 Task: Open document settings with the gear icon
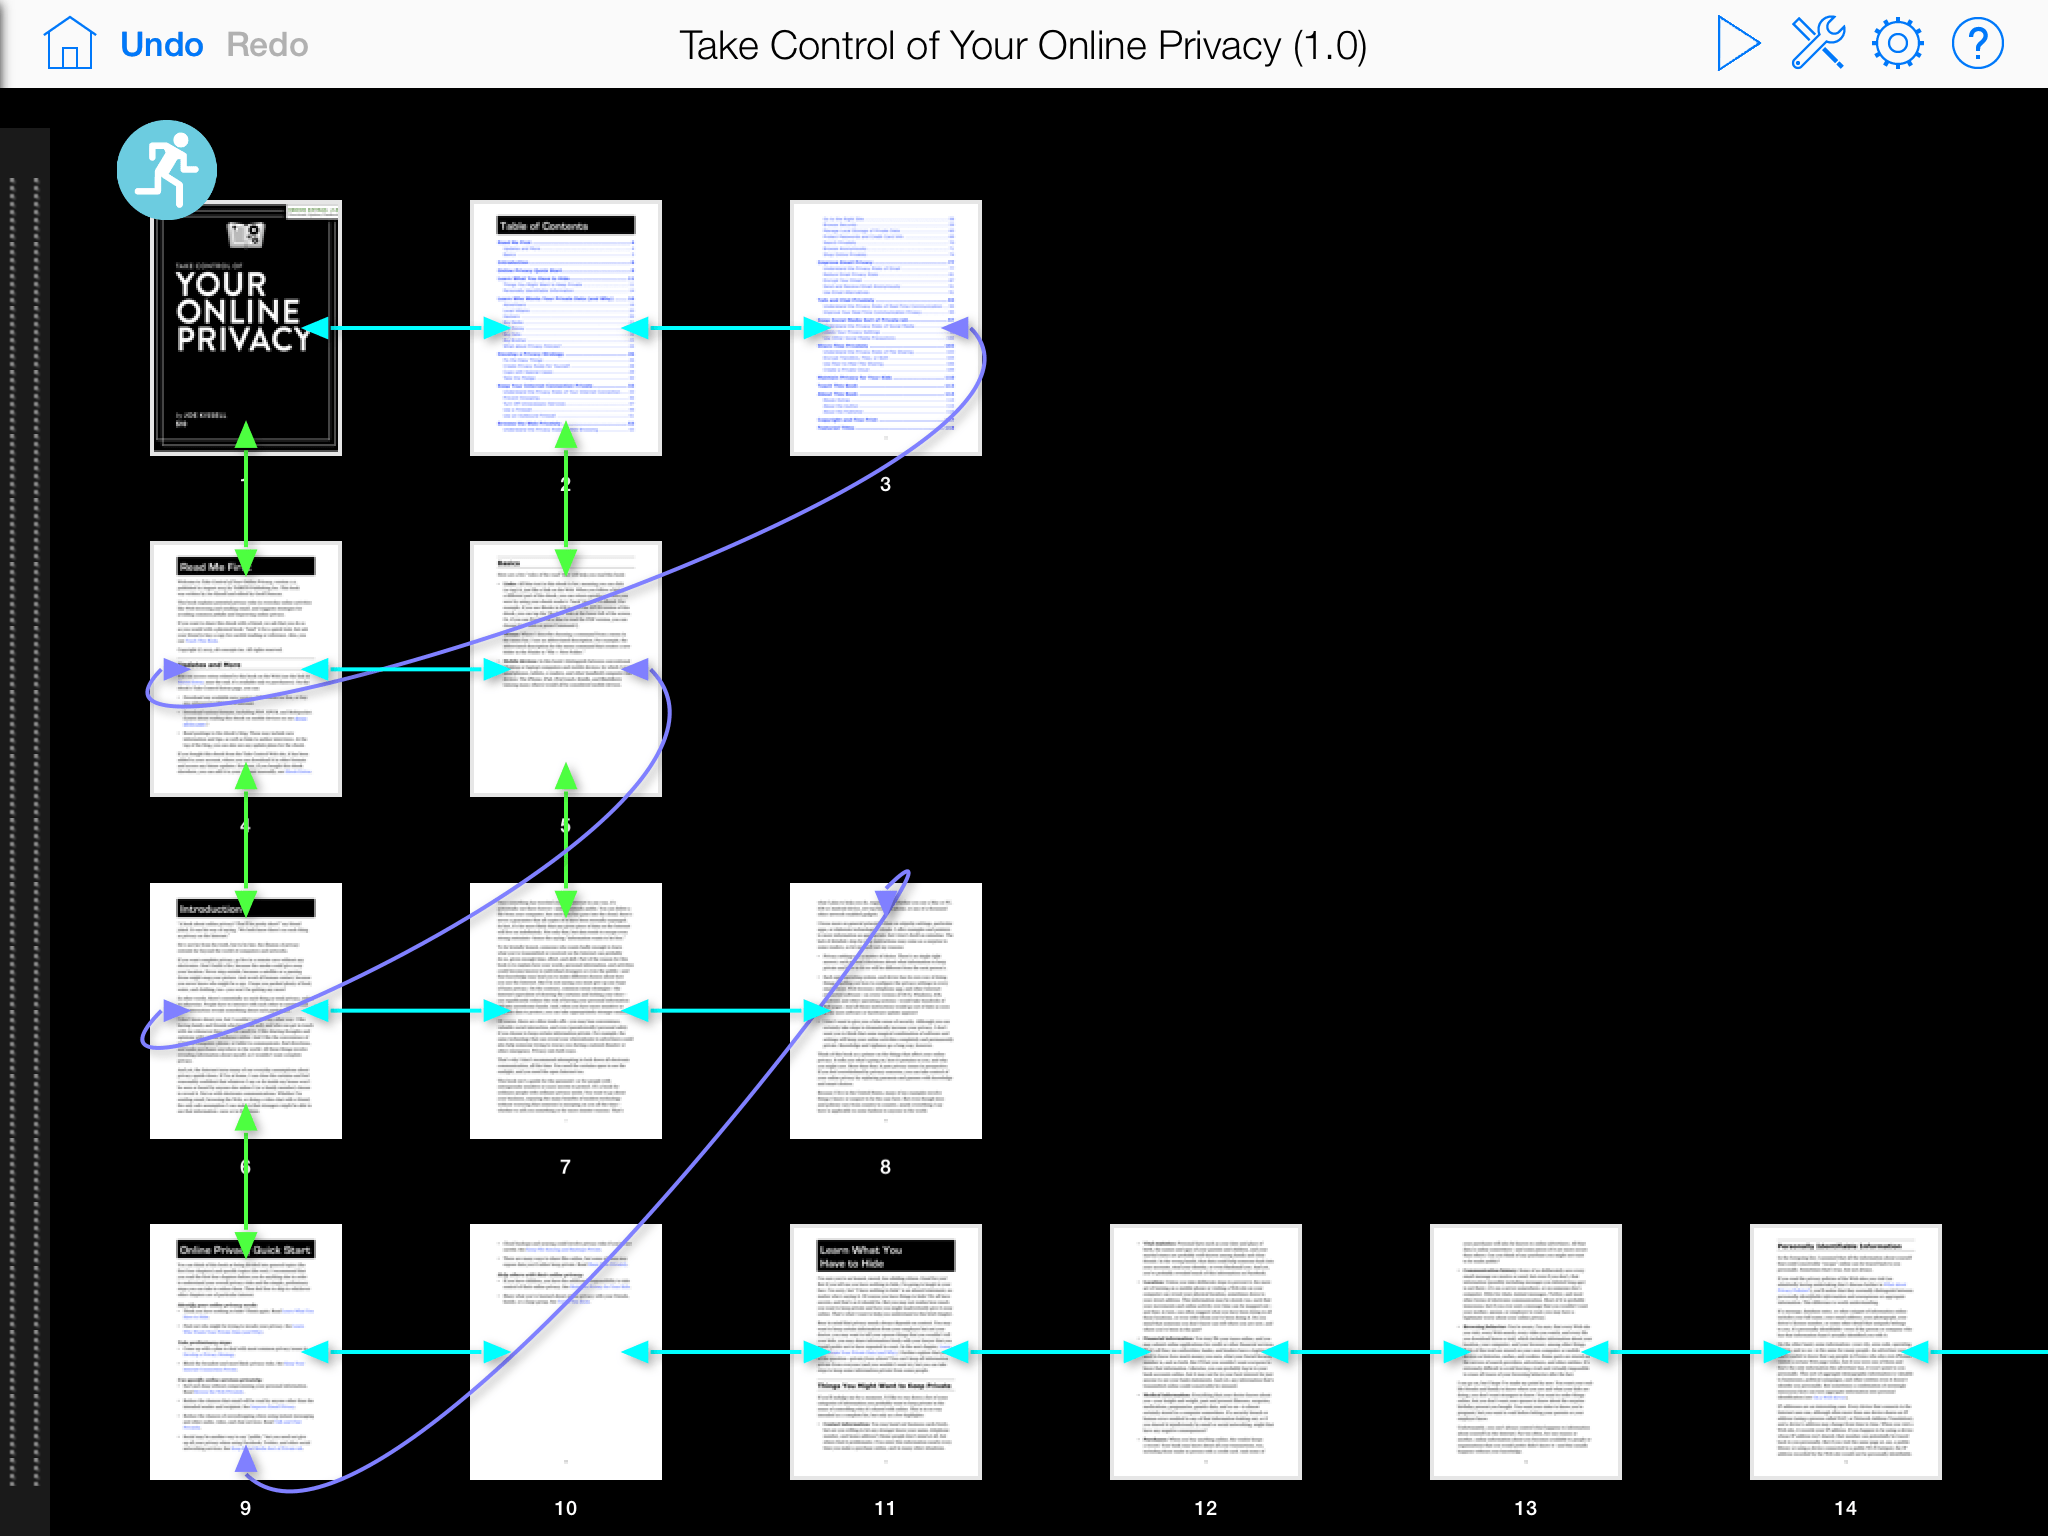[1899, 43]
